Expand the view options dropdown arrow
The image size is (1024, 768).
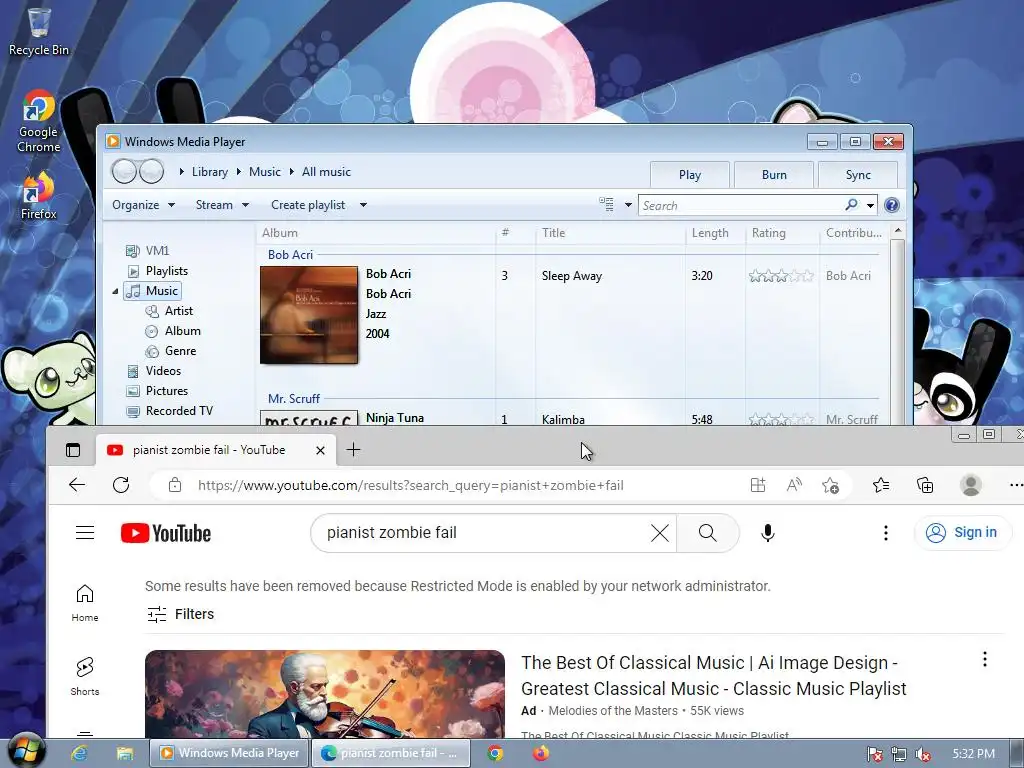[x=628, y=205]
